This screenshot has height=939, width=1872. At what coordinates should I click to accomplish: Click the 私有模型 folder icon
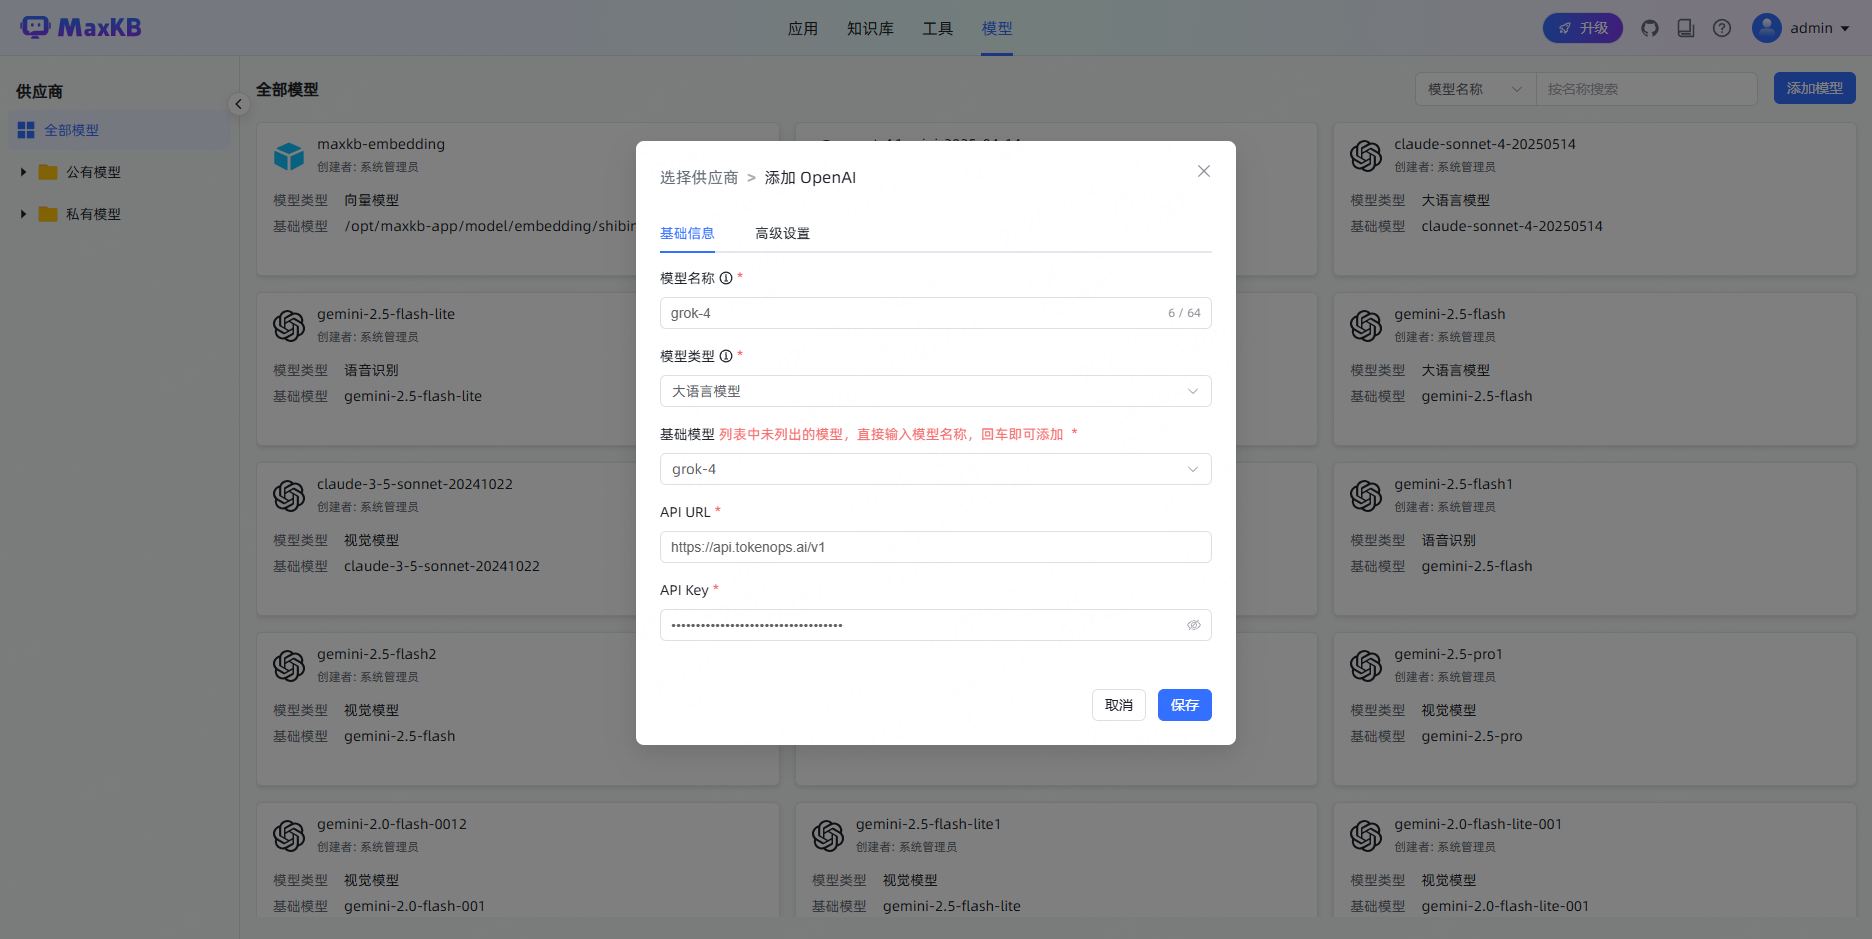[x=48, y=214]
